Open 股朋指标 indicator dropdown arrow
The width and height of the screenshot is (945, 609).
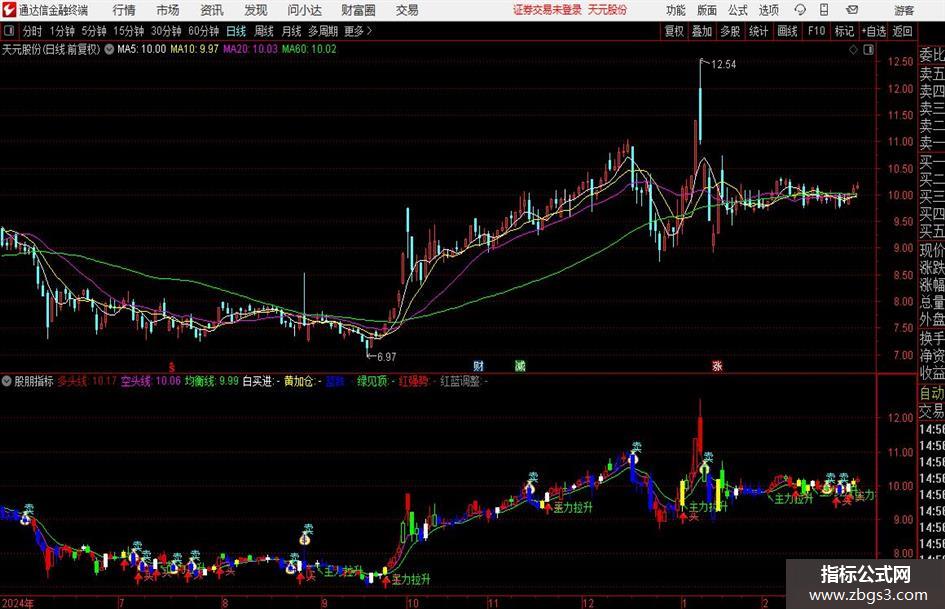click(7, 381)
